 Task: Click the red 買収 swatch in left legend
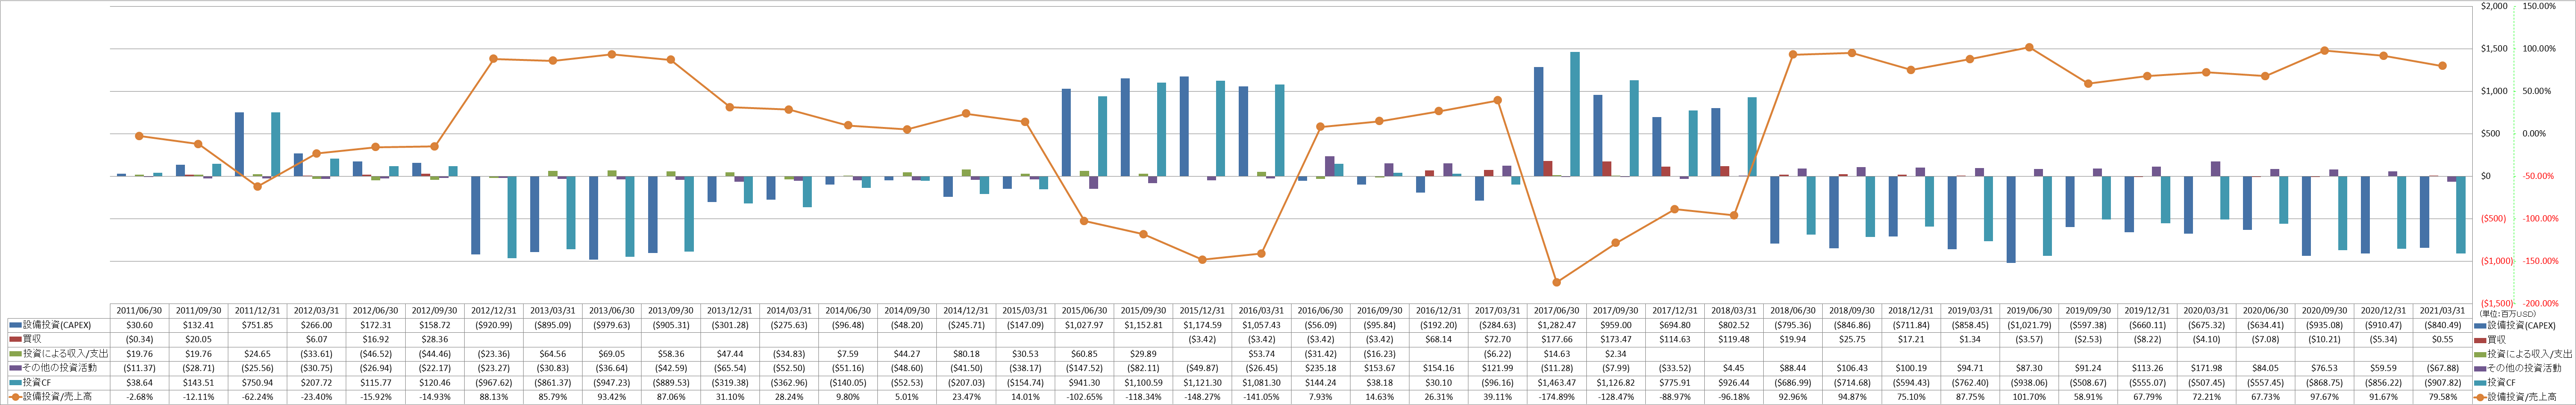[x=15, y=340]
